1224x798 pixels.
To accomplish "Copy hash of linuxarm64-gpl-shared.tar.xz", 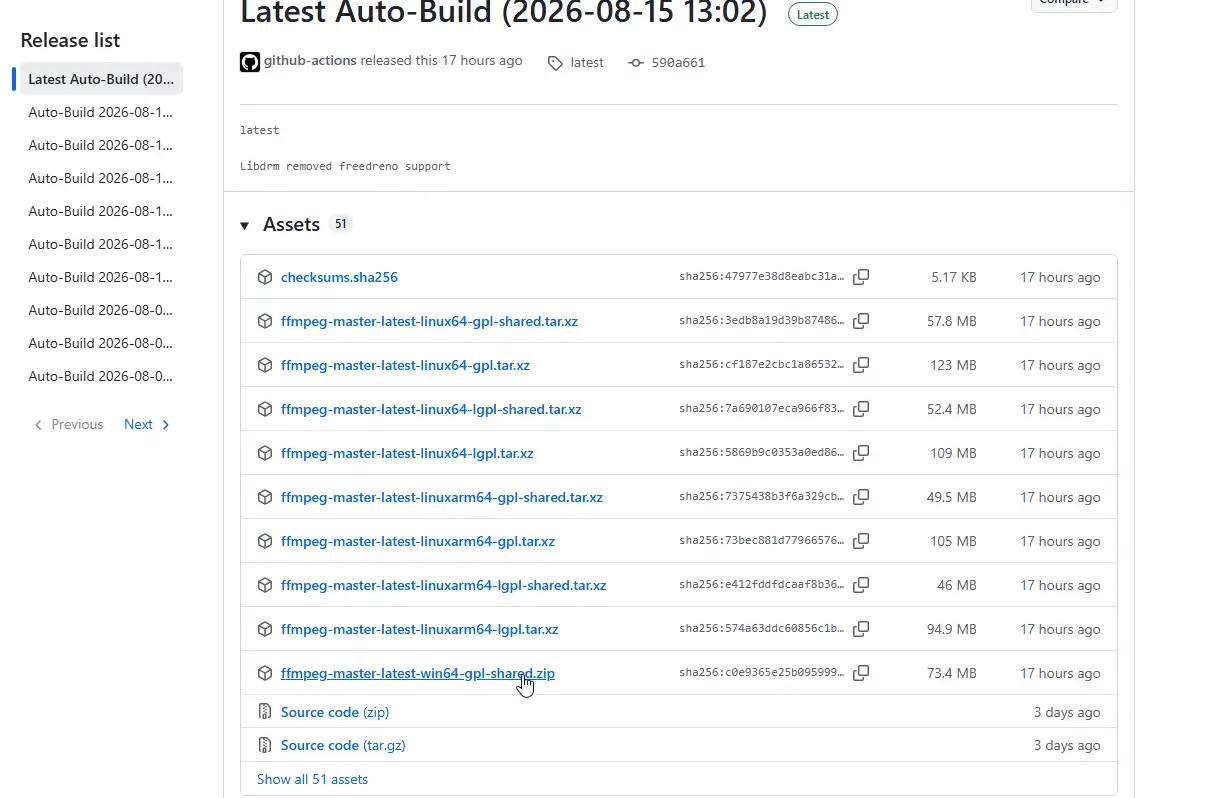I will point(861,497).
